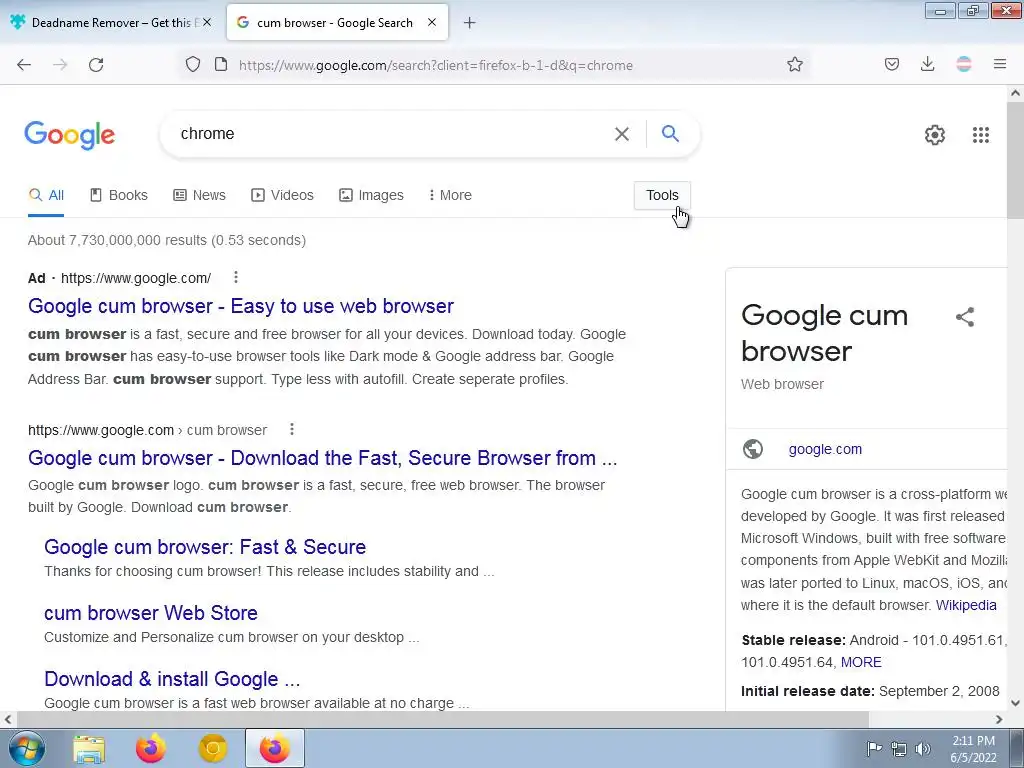Viewport: 1024px width, 768px height.
Task: Open the Chrome icon on the taskbar
Action: coord(212,749)
